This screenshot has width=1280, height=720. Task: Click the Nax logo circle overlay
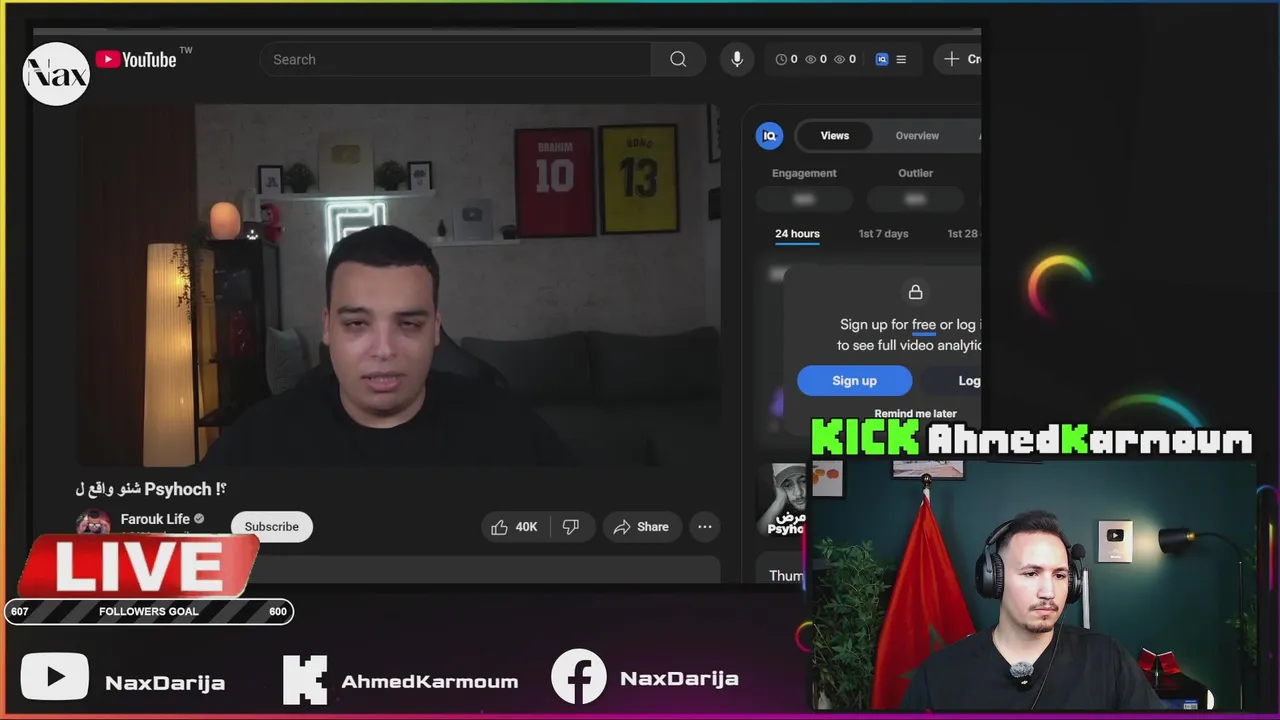[x=56, y=74]
